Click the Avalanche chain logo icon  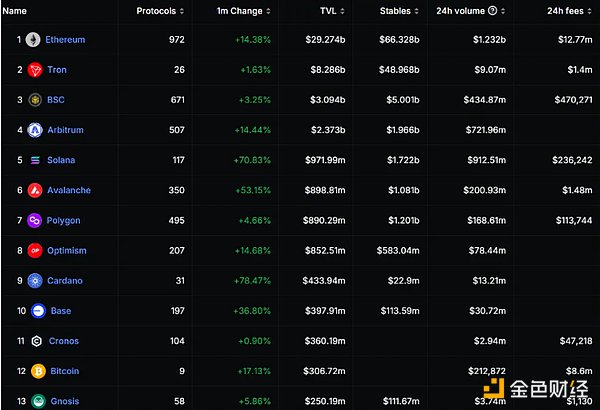(34, 190)
